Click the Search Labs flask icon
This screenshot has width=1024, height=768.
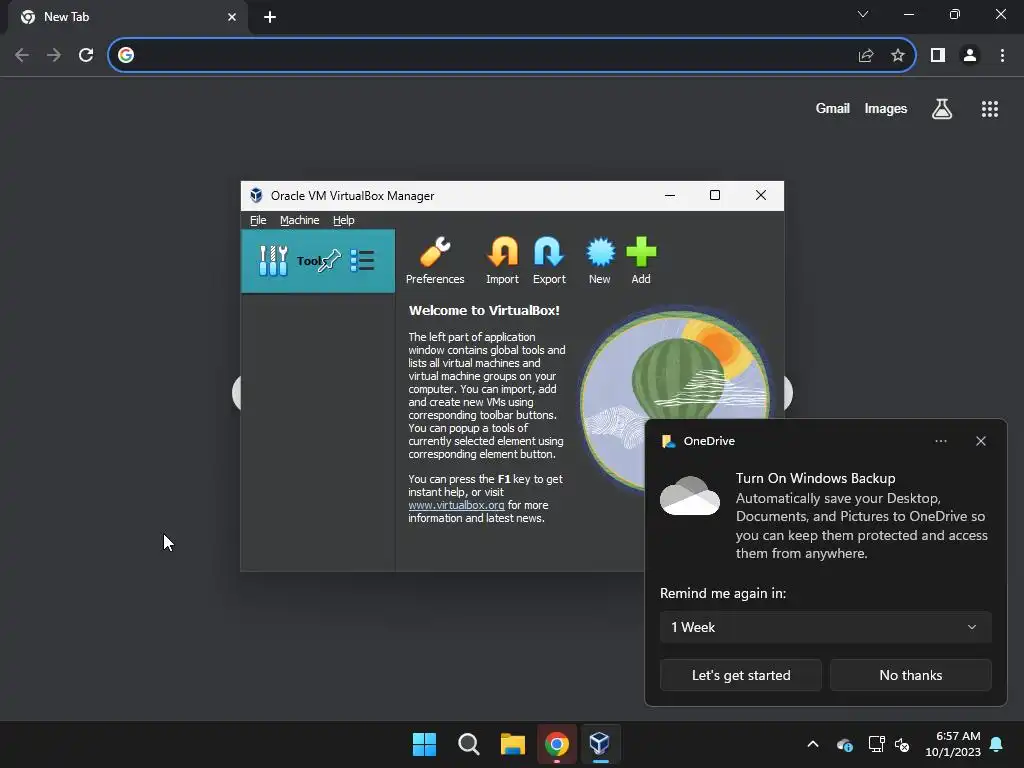[942, 109]
